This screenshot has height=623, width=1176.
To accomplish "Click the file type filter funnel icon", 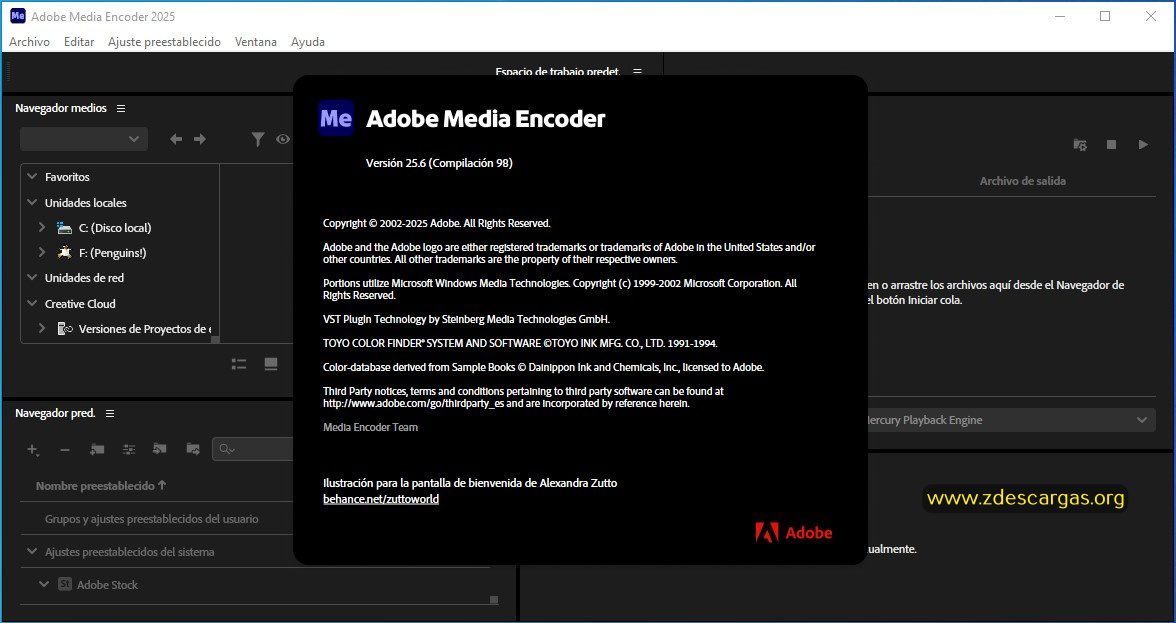I will pos(258,139).
